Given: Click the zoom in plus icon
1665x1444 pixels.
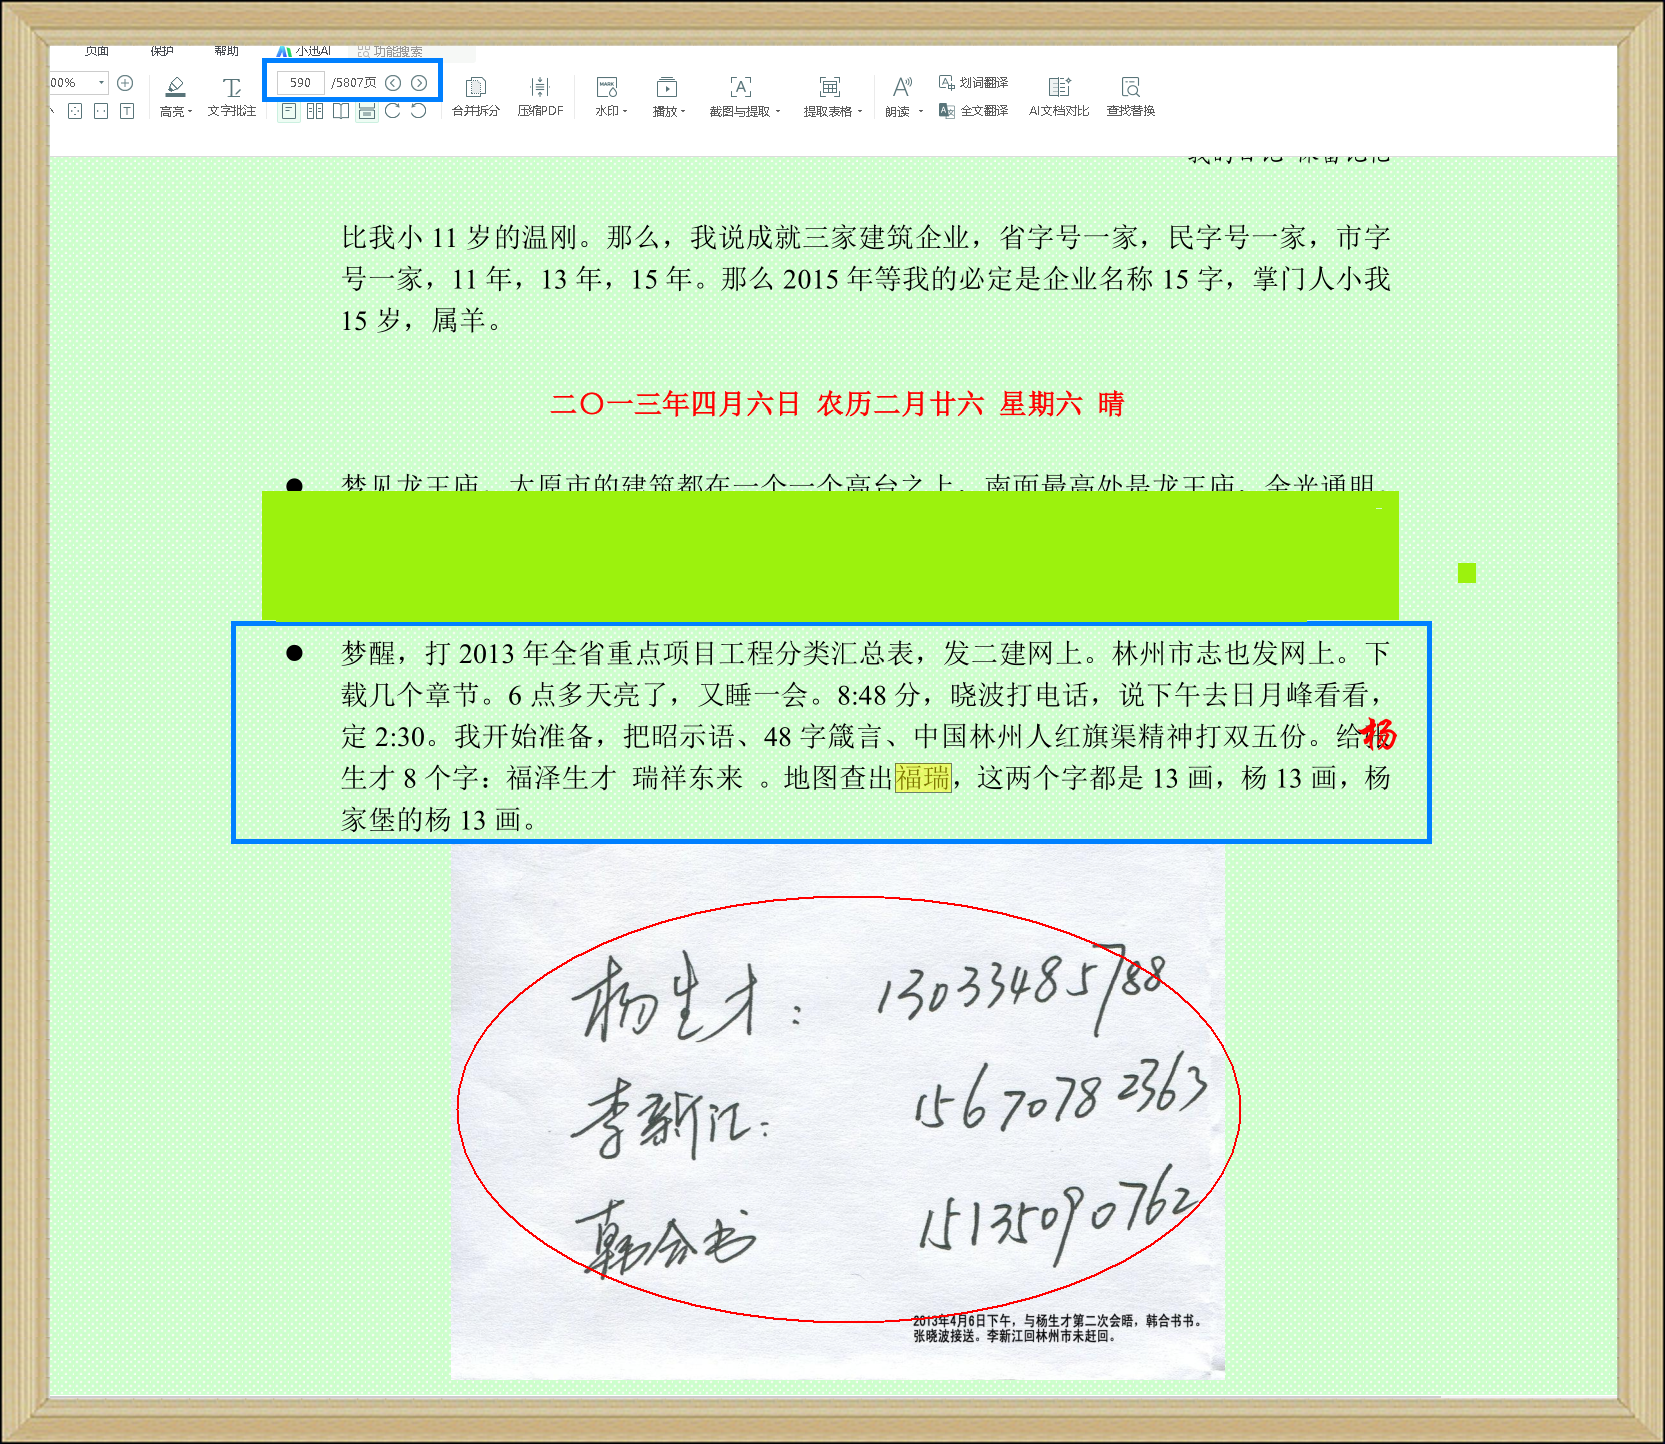Looking at the screenshot, I should [125, 83].
